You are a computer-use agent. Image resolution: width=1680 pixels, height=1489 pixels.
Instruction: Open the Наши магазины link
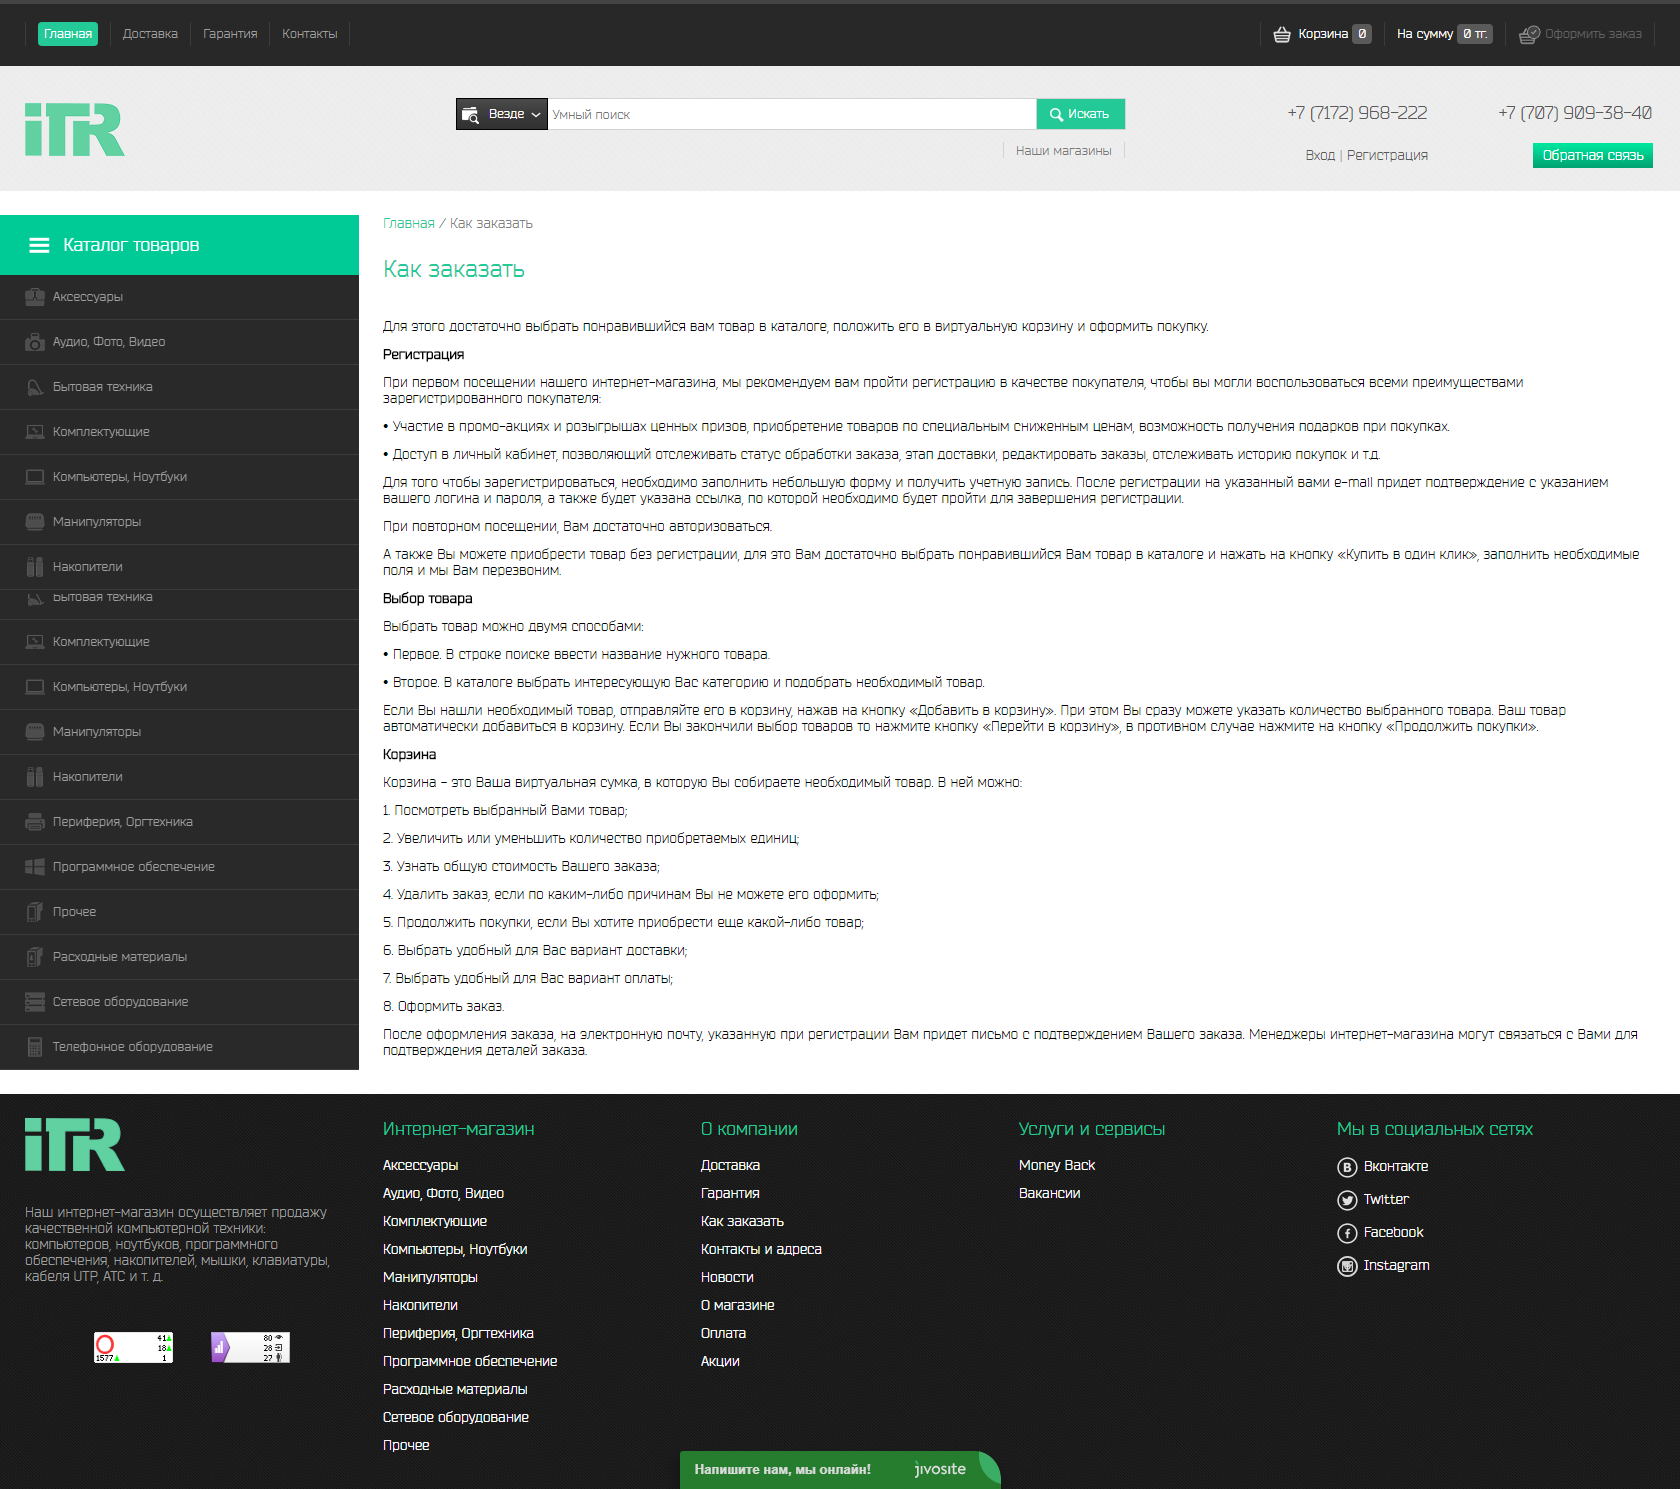click(1063, 151)
